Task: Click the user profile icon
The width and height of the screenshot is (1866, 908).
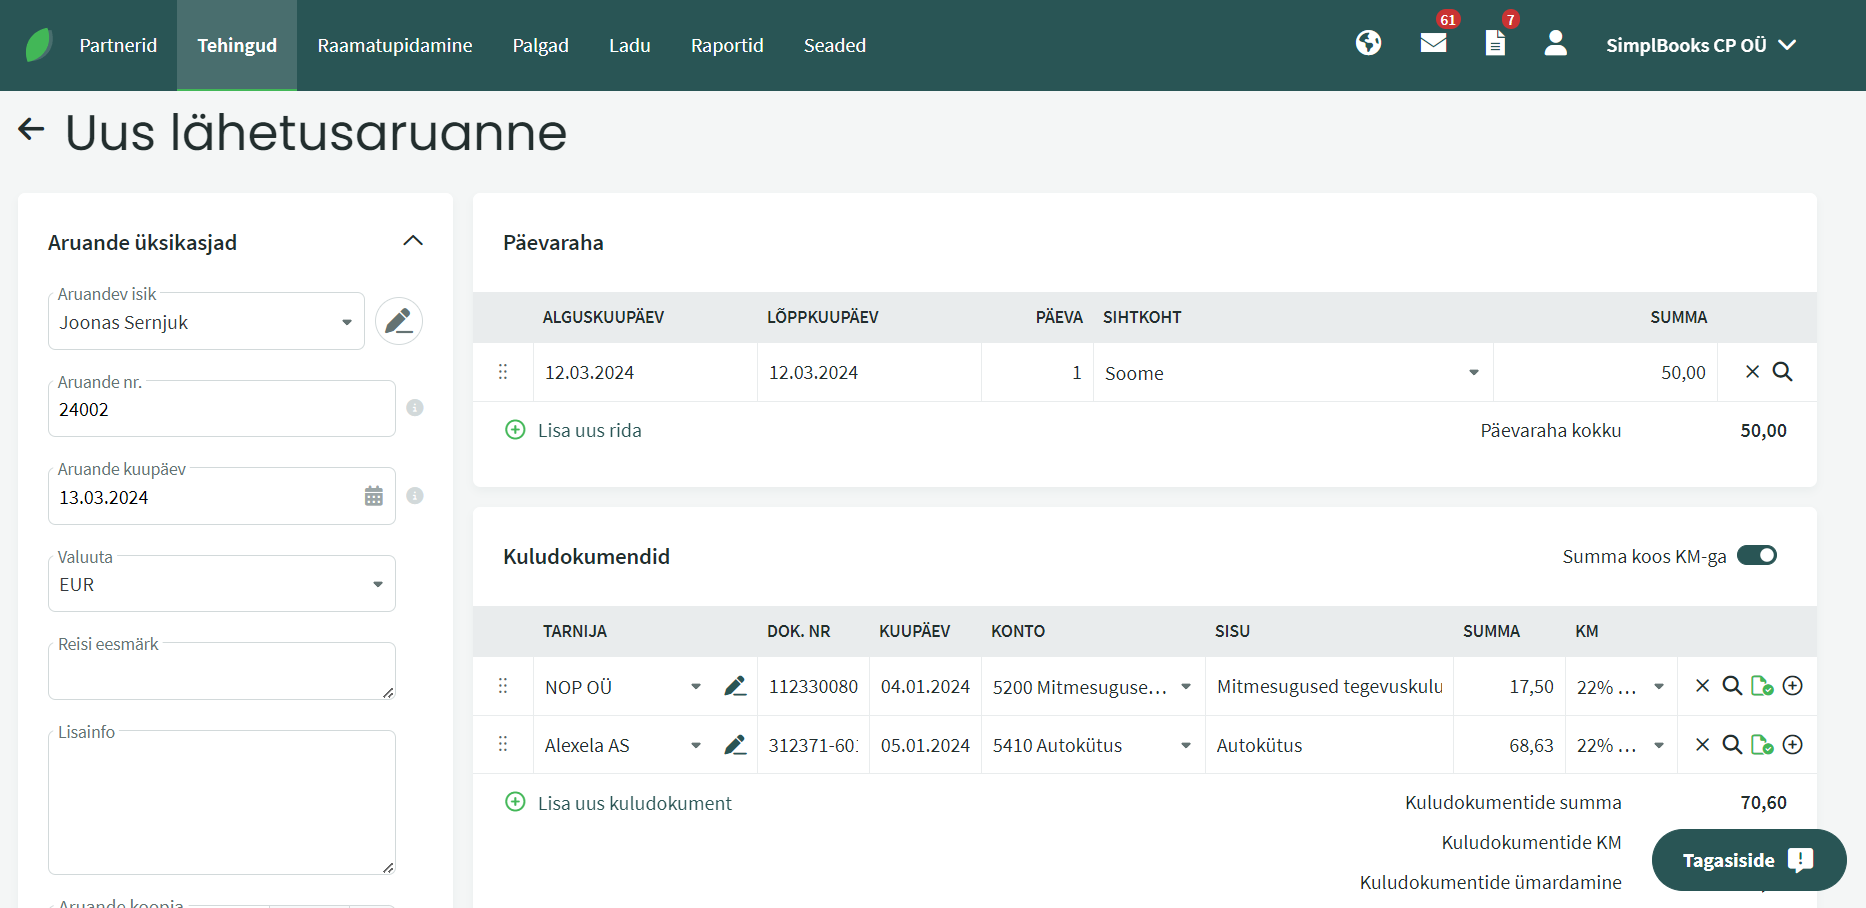Action: pos(1555,43)
